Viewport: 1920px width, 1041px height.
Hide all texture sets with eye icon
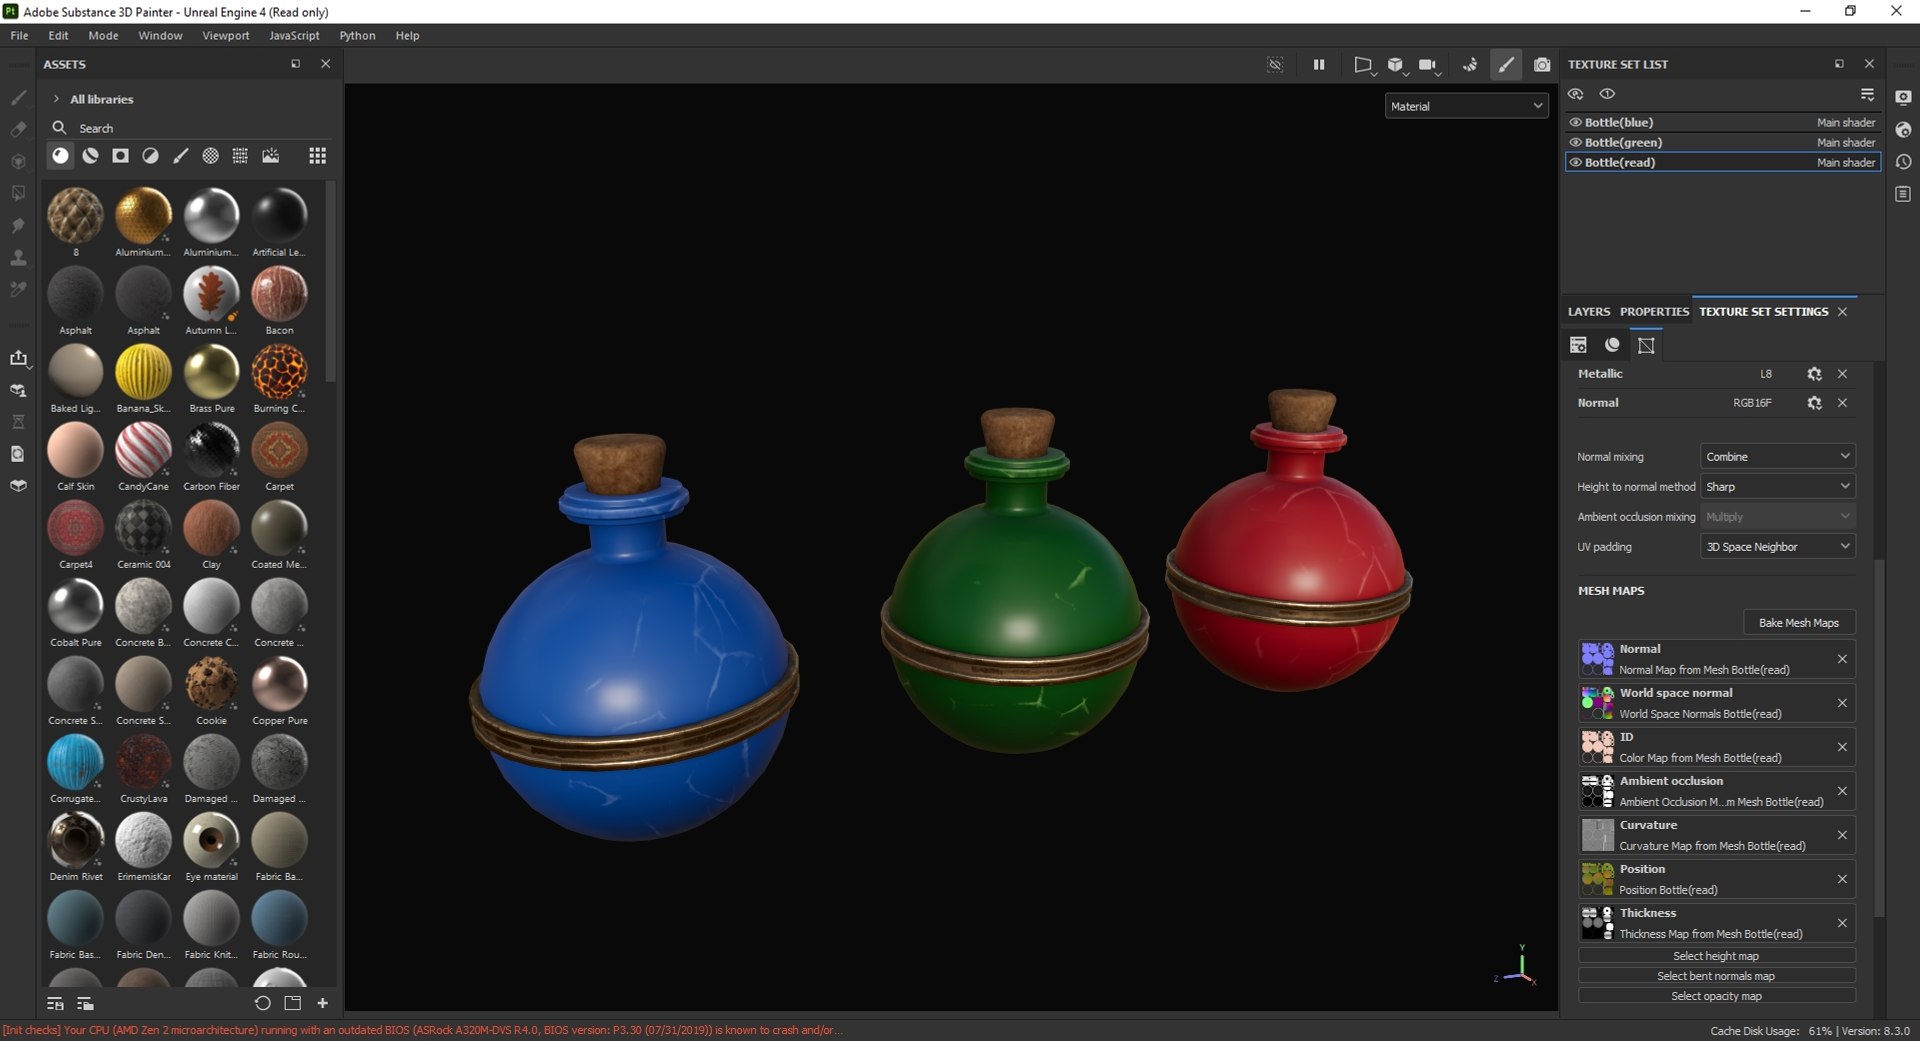pos(1576,94)
